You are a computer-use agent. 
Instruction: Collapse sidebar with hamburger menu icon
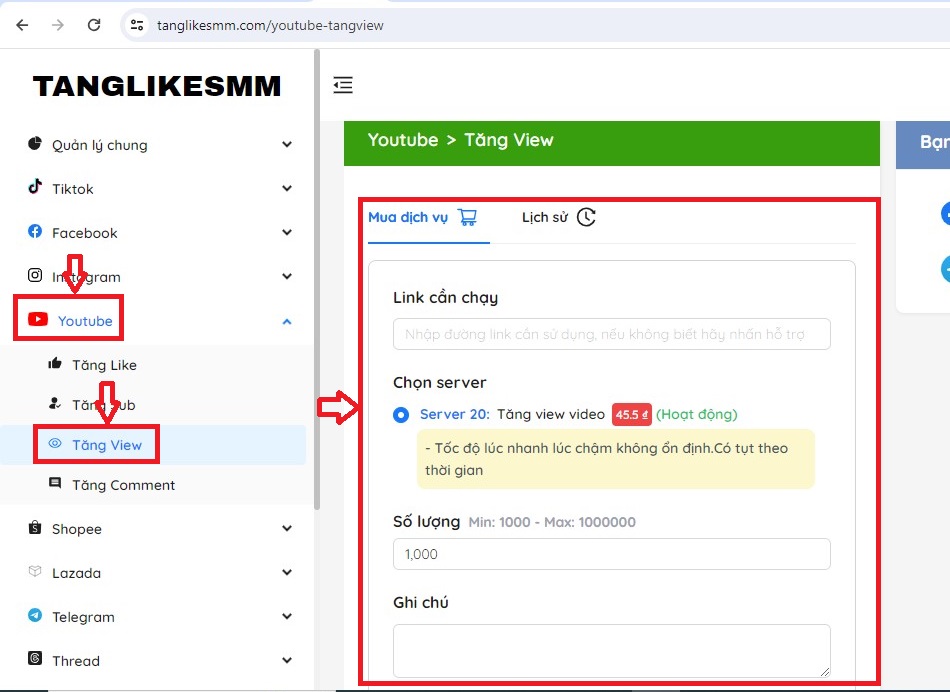point(343,85)
